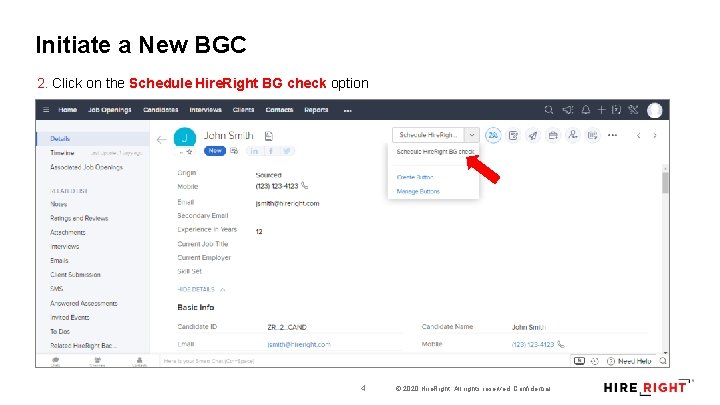This screenshot has height=405, width=720.
Task: Go to the next candidate record
Action: pyautogui.click(x=655, y=135)
